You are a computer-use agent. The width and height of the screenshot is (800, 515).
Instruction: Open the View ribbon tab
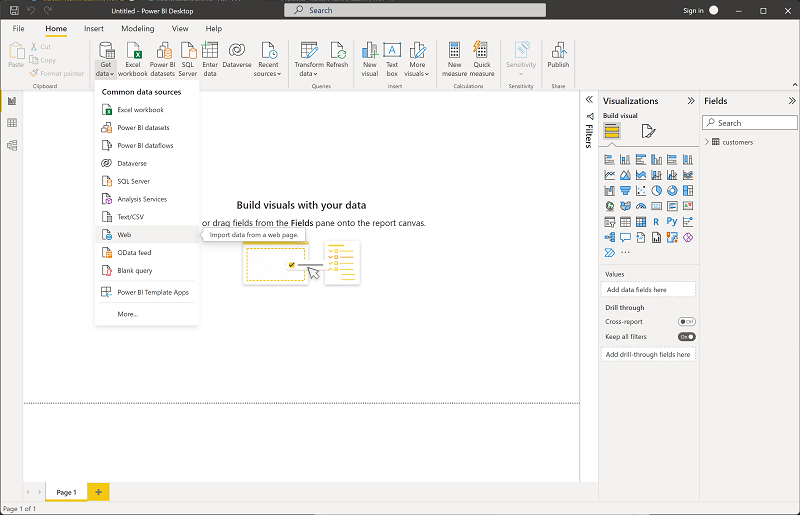click(x=180, y=29)
